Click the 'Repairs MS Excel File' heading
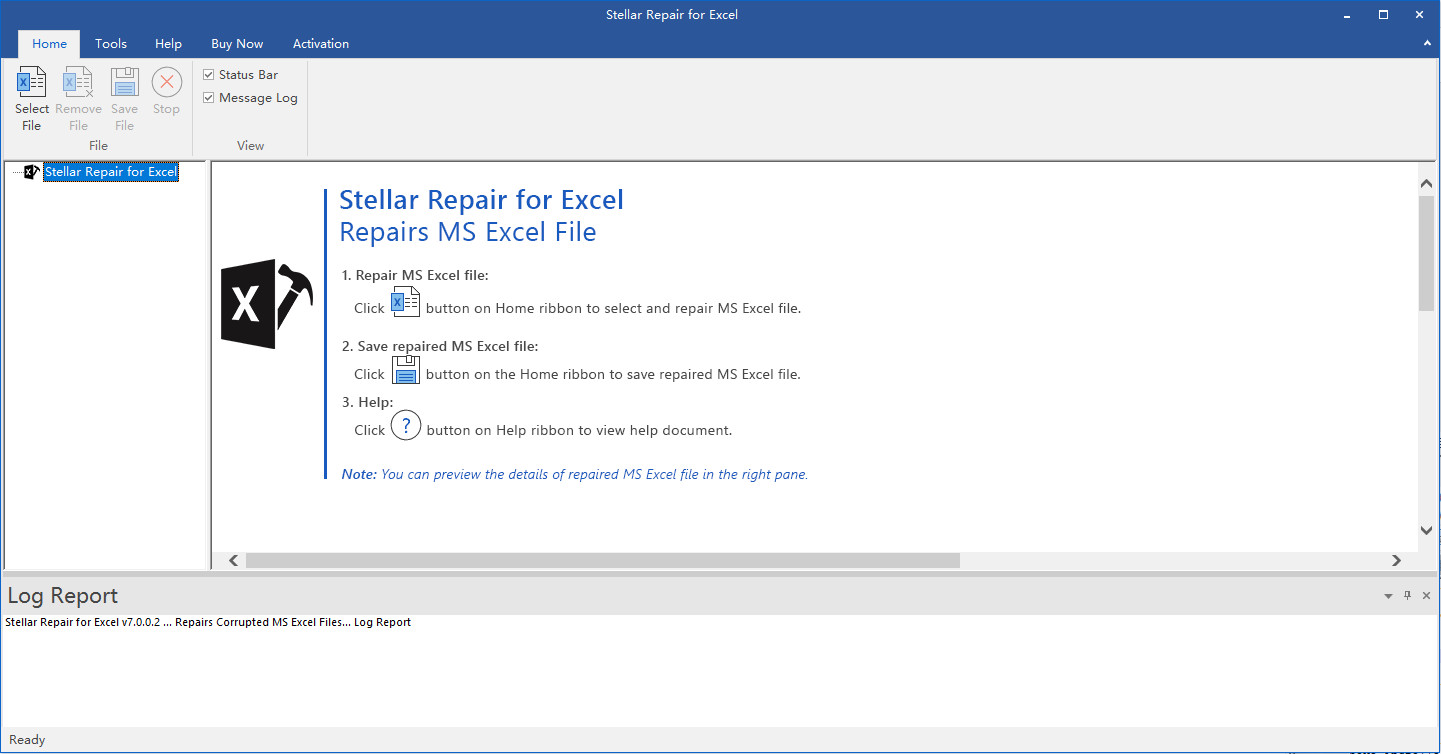Image resolution: width=1441 pixels, height=754 pixels. 468,232
